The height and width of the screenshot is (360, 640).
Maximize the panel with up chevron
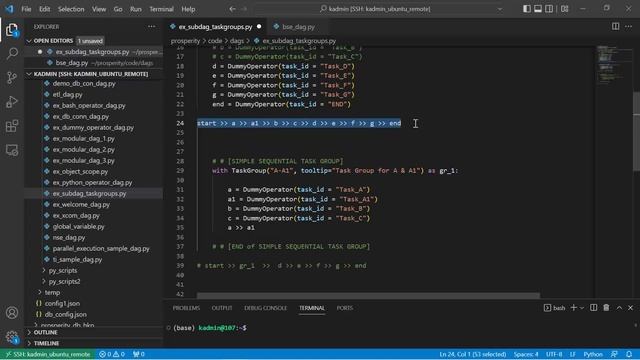coord(619,308)
